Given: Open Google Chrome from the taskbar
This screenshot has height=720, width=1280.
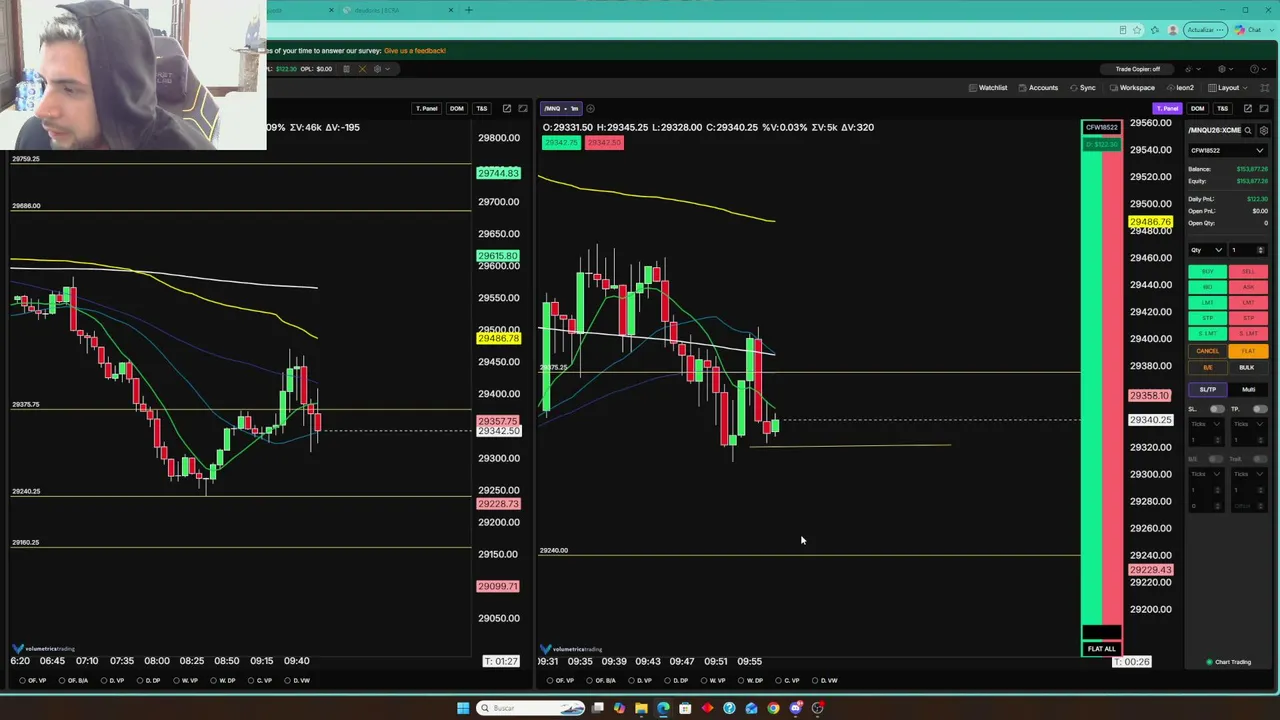Looking at the screenshot, I should (773, 708).
